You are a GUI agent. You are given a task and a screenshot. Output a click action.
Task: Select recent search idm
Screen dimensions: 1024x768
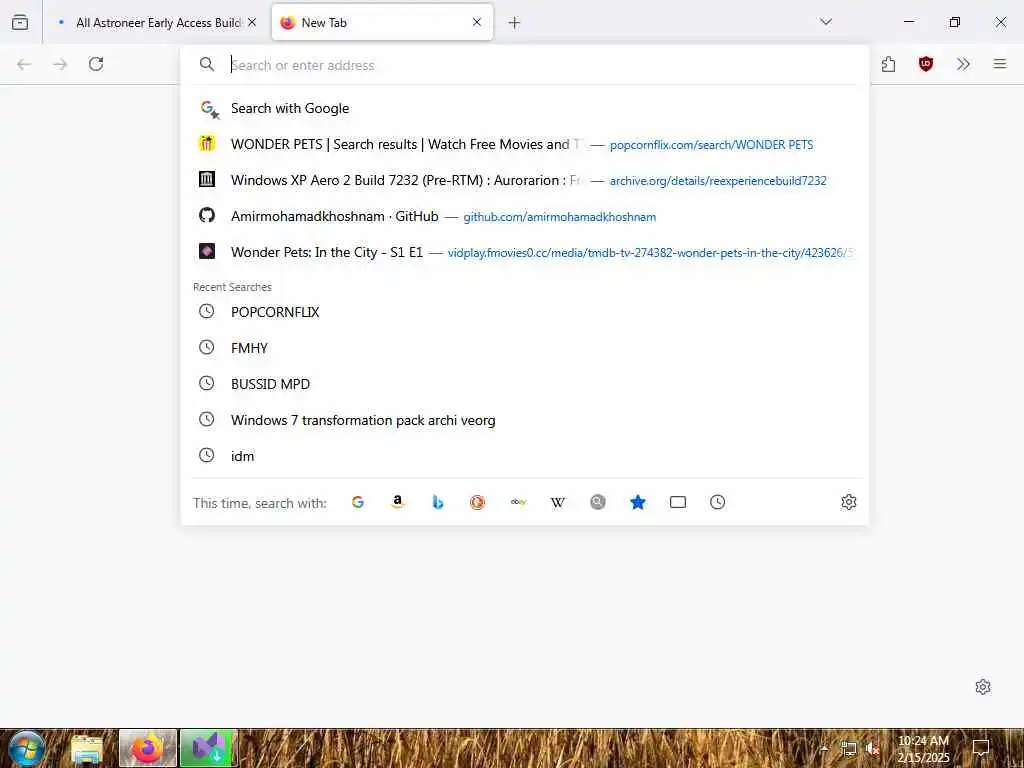pyautogui.click(x=524, y=456)
